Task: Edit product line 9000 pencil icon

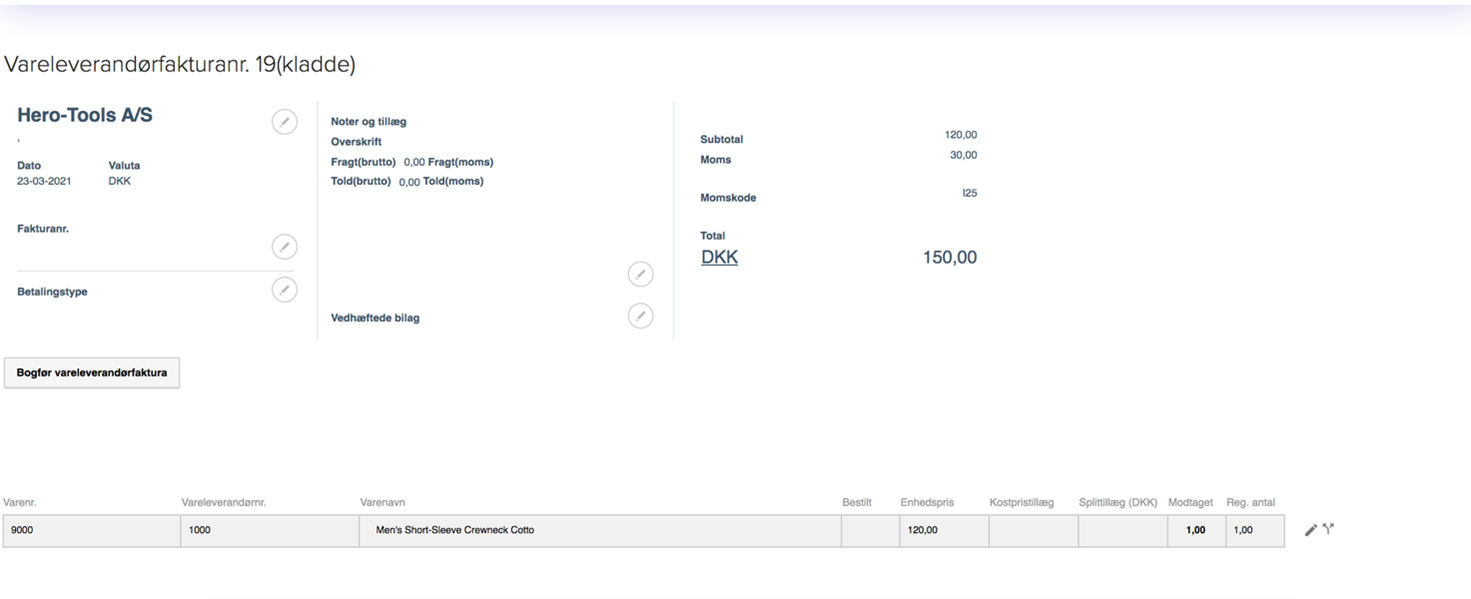Action: tap(1311, 530)
